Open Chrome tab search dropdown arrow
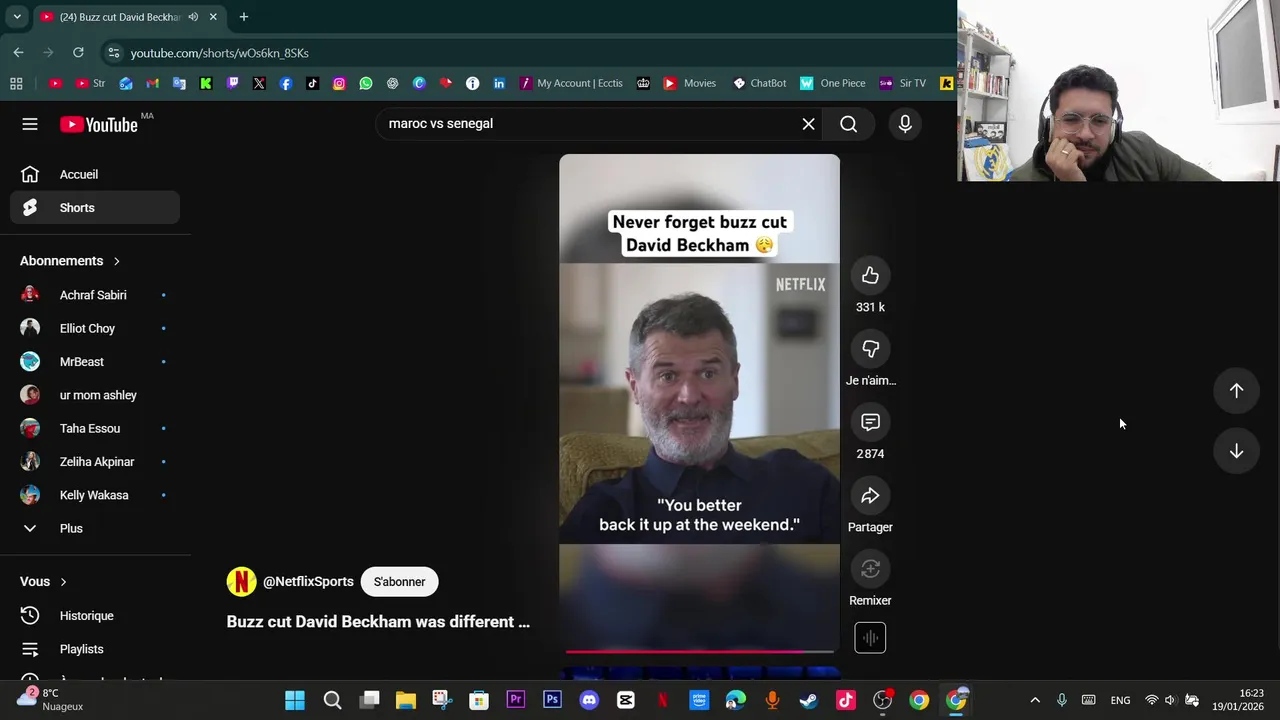 pyautogui.click(x=17, y=17)
